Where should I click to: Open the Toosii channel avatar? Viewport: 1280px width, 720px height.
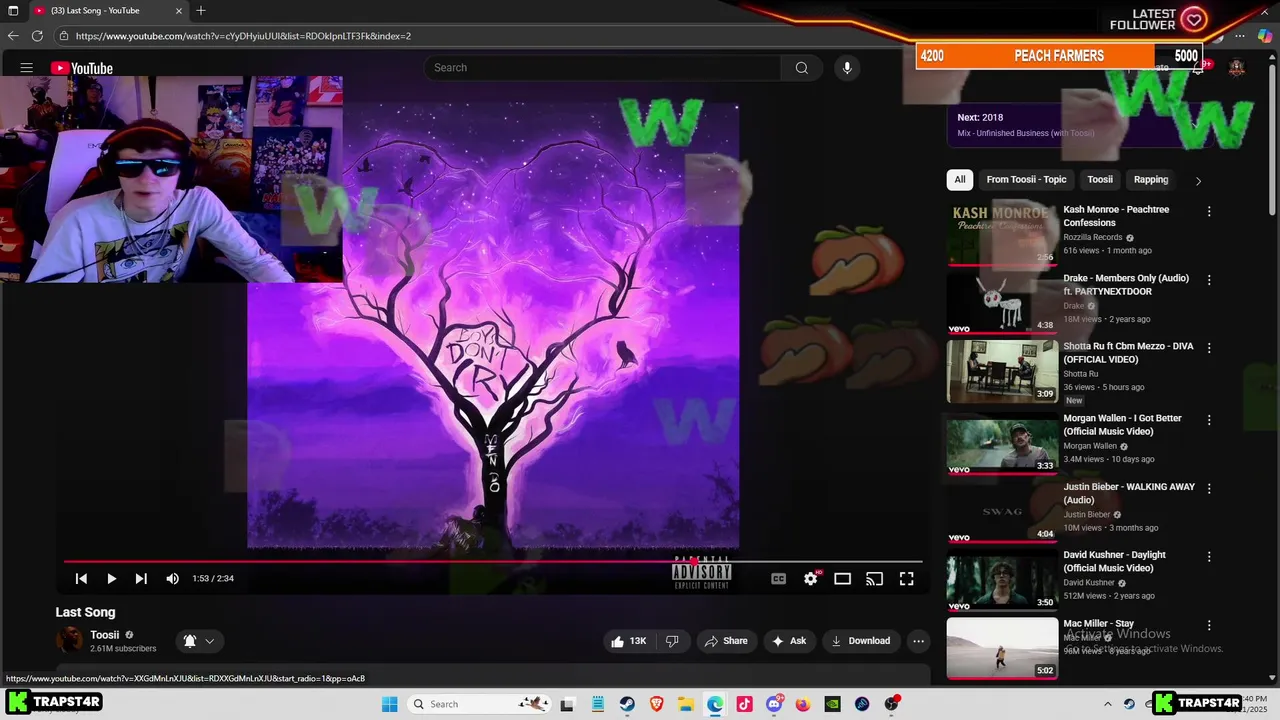pyautogui.click(x=70, y=640)
